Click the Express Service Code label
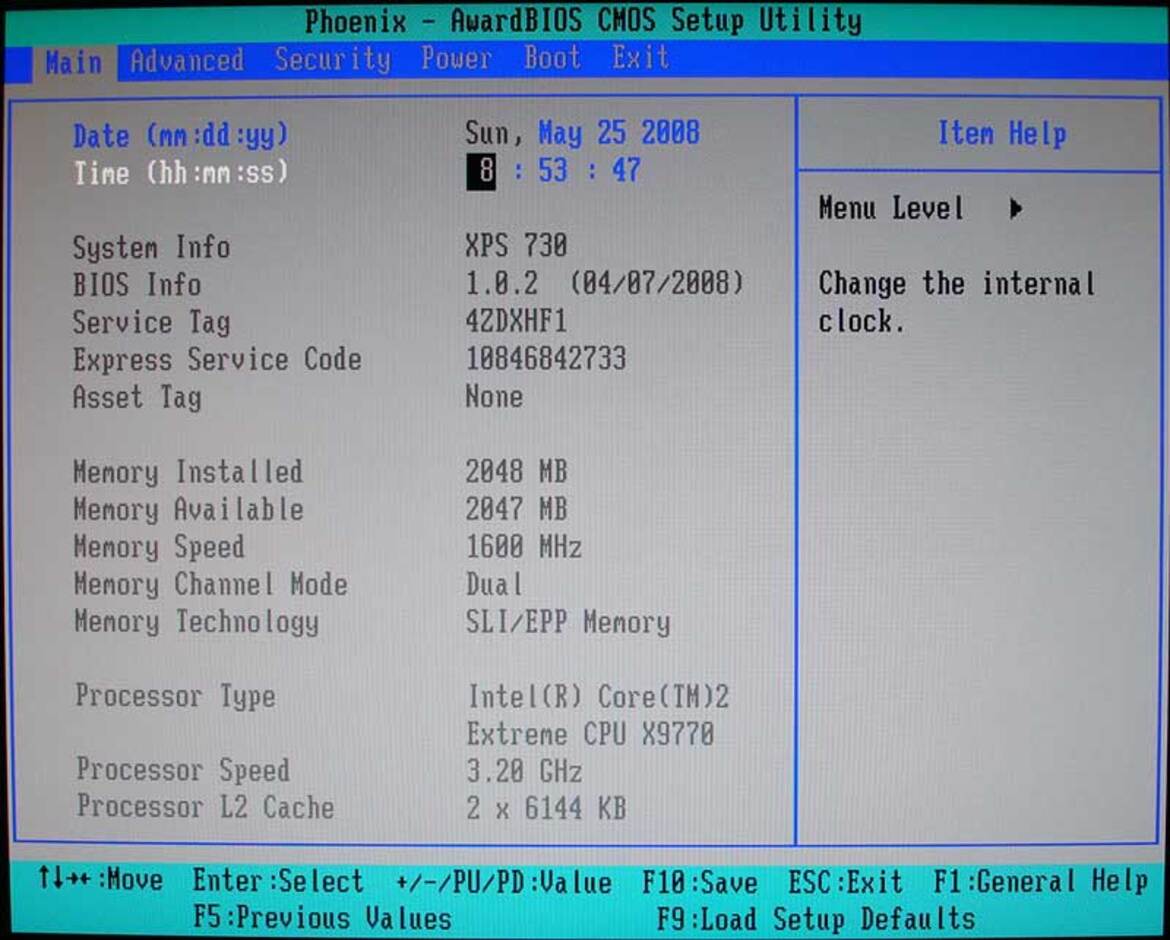The image size is (1170, 940). point(217,360)
